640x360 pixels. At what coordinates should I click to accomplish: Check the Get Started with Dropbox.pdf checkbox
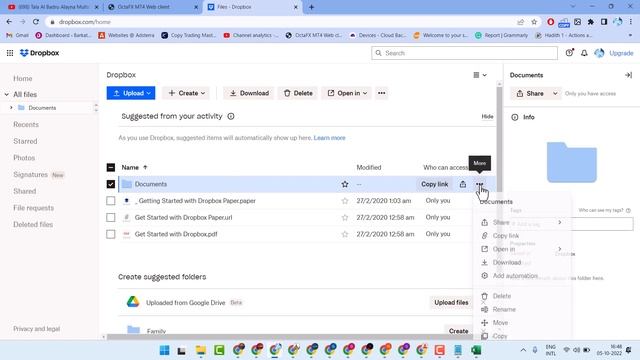tap(111, 234)
